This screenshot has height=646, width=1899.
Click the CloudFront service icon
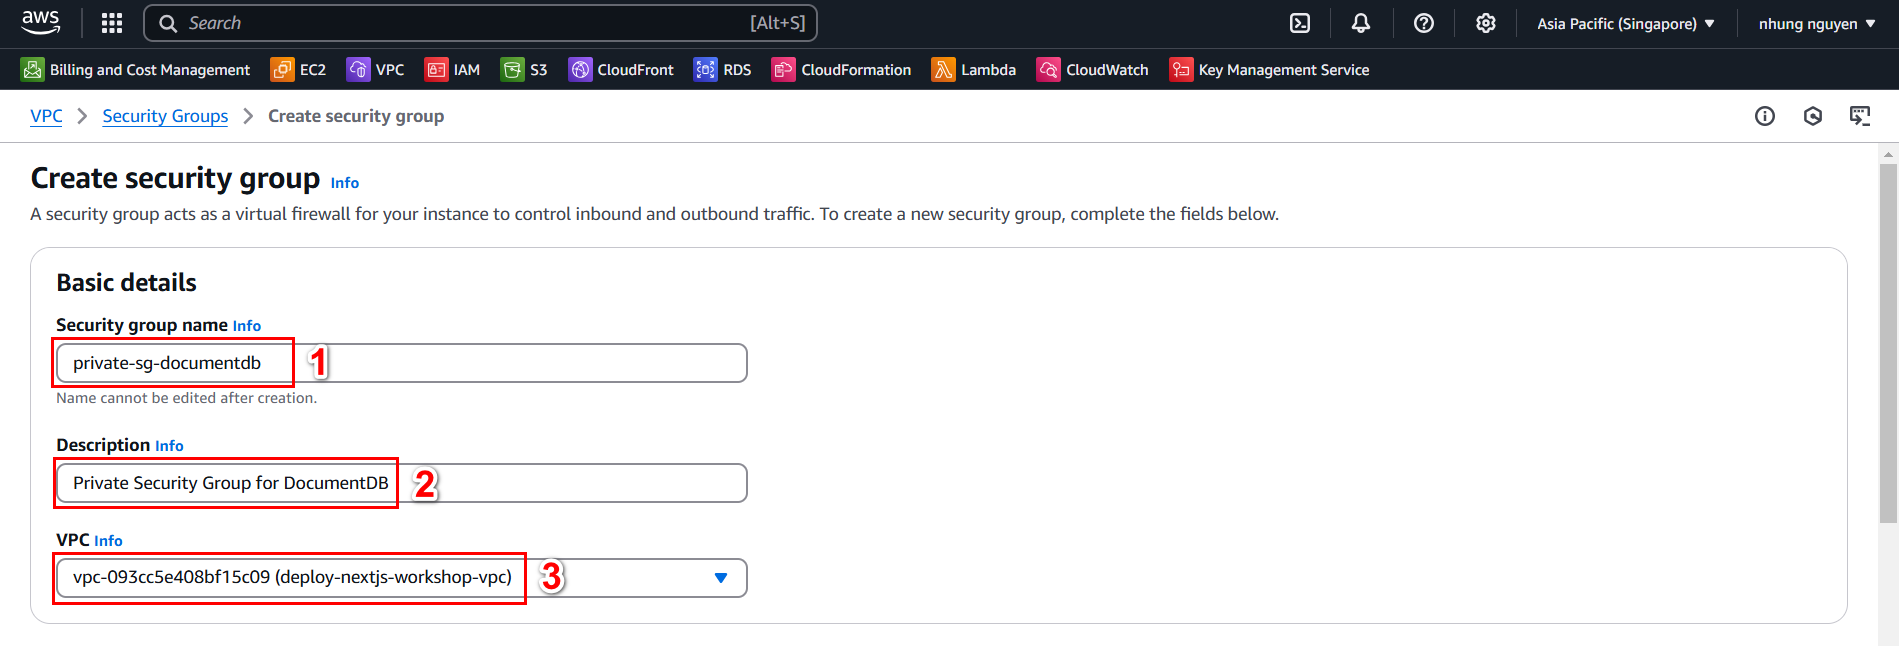580,69
